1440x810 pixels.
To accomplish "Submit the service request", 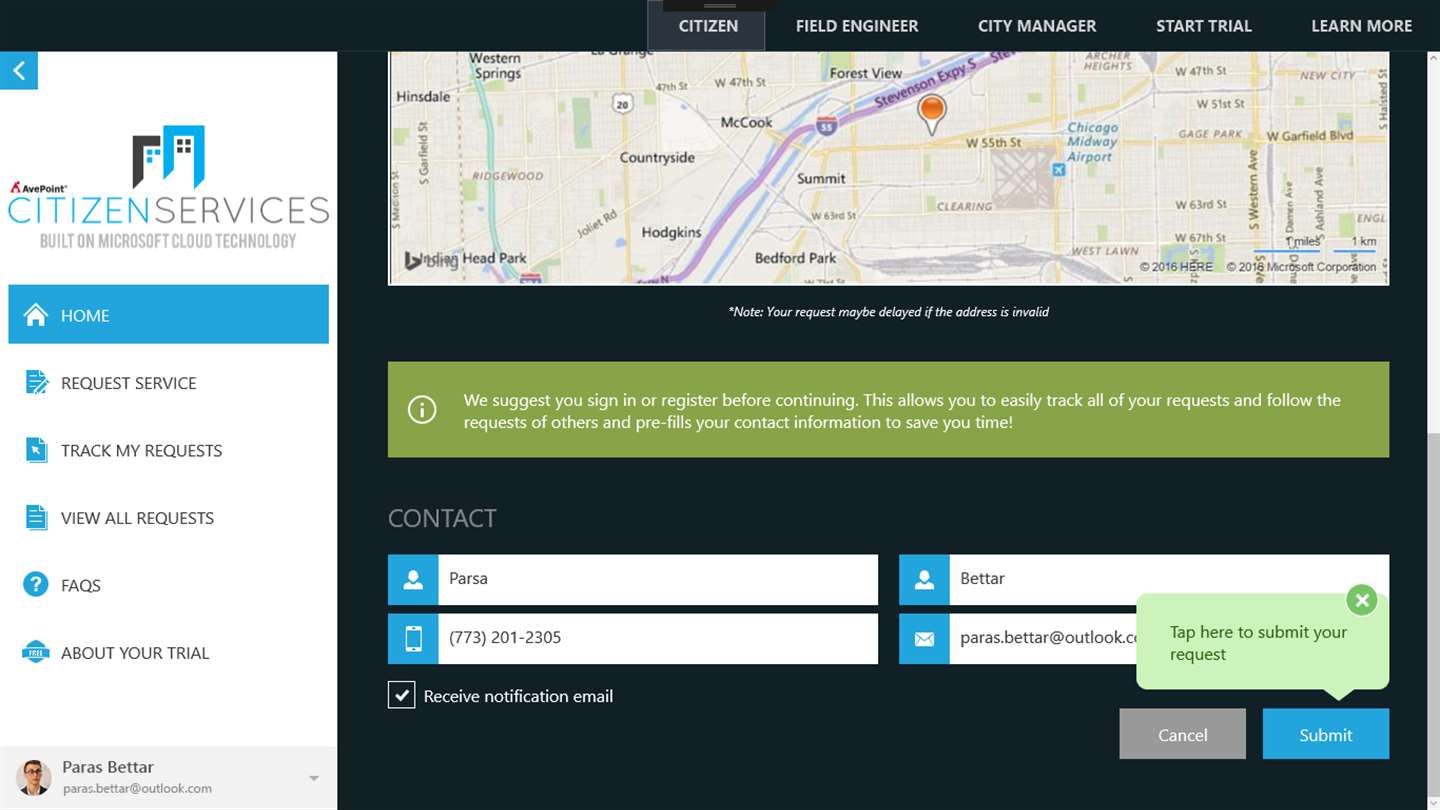I will coord(1326,734).
